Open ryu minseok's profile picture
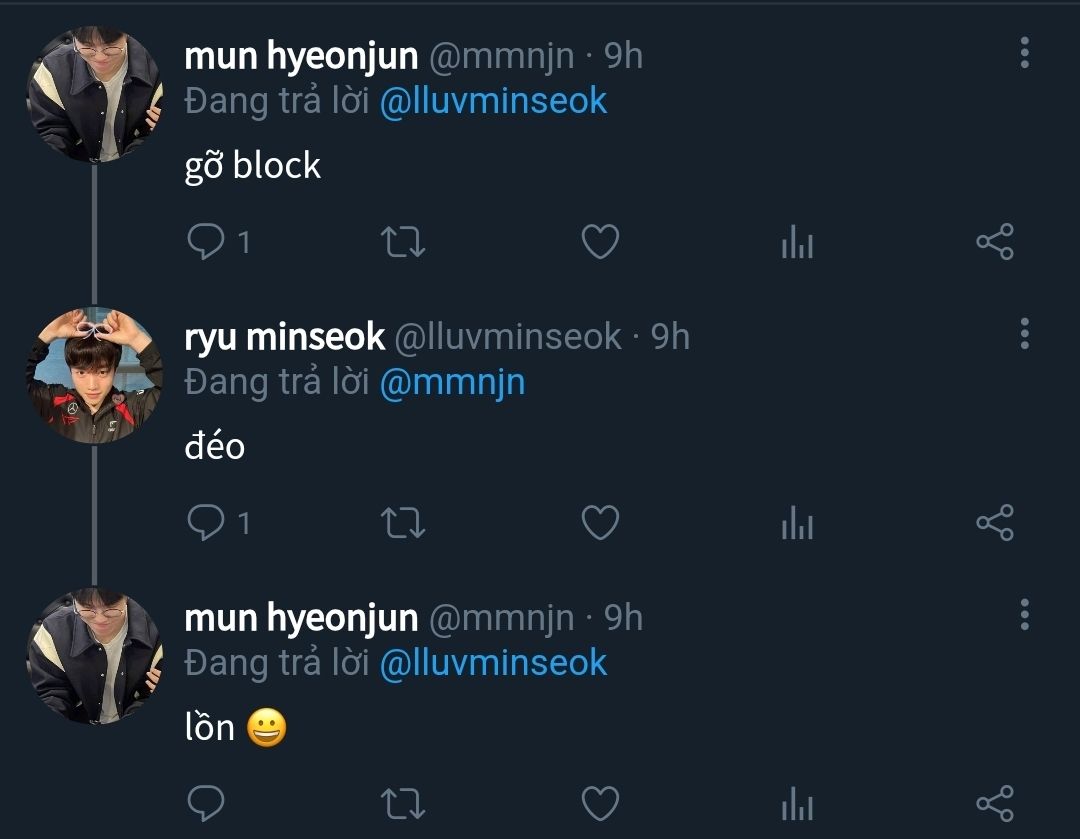 (x=94, y=375)
